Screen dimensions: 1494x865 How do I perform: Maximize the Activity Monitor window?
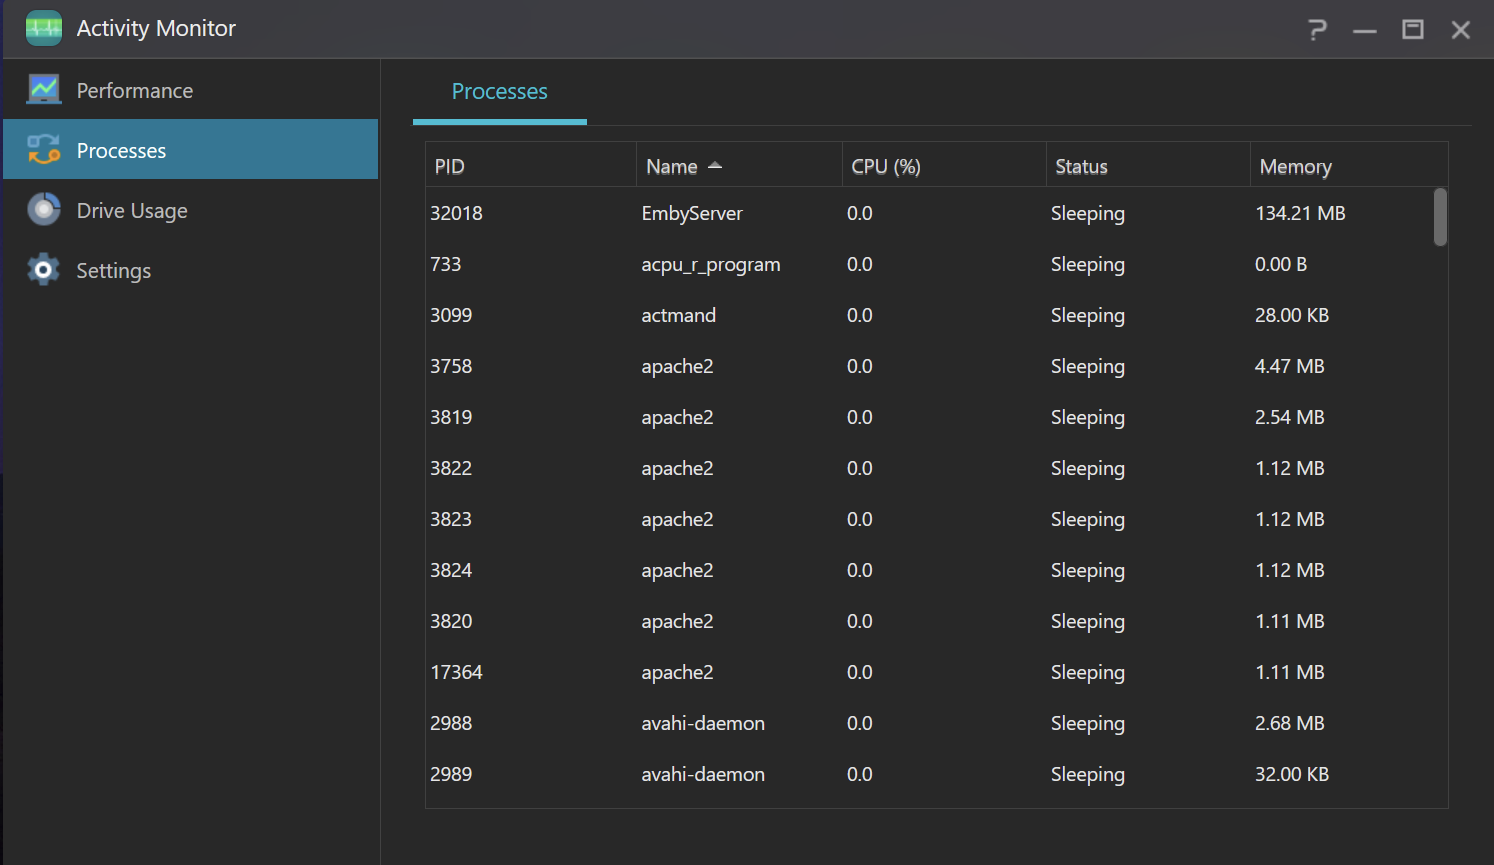coord(1412,29)
